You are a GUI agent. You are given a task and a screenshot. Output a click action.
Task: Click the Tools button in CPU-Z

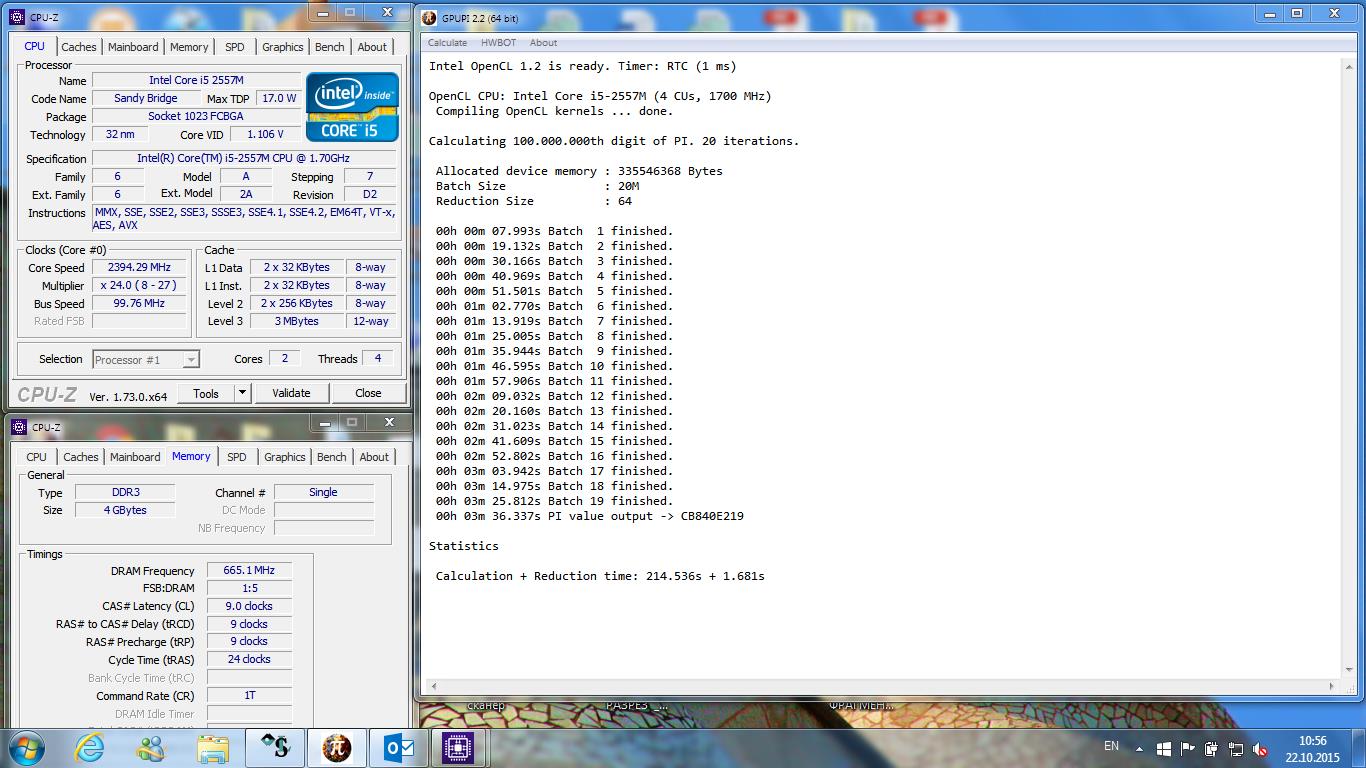206,393
